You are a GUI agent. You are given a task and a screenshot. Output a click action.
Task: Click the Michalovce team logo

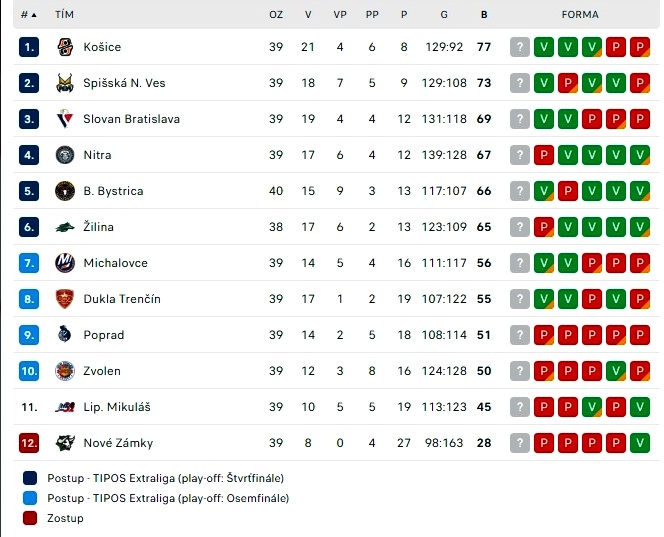(65, 263)
